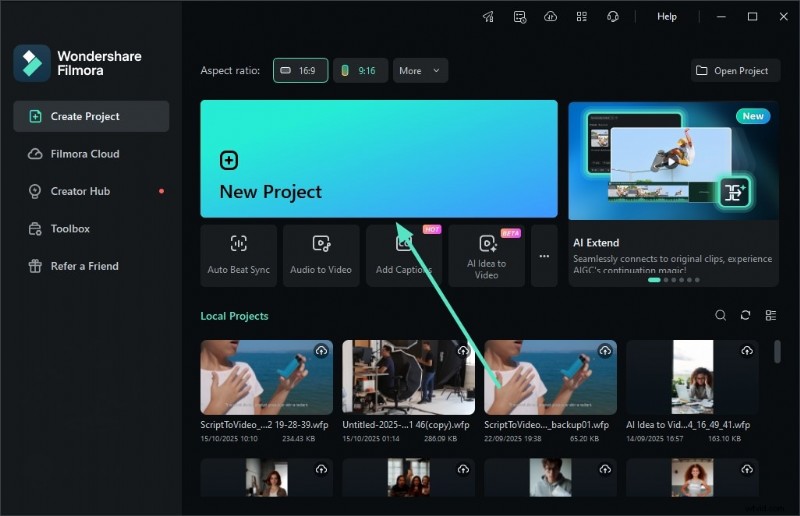
Task: Select the Untitled-2025-...1 46(copy).wfp file name
Action: coord(406,425)
